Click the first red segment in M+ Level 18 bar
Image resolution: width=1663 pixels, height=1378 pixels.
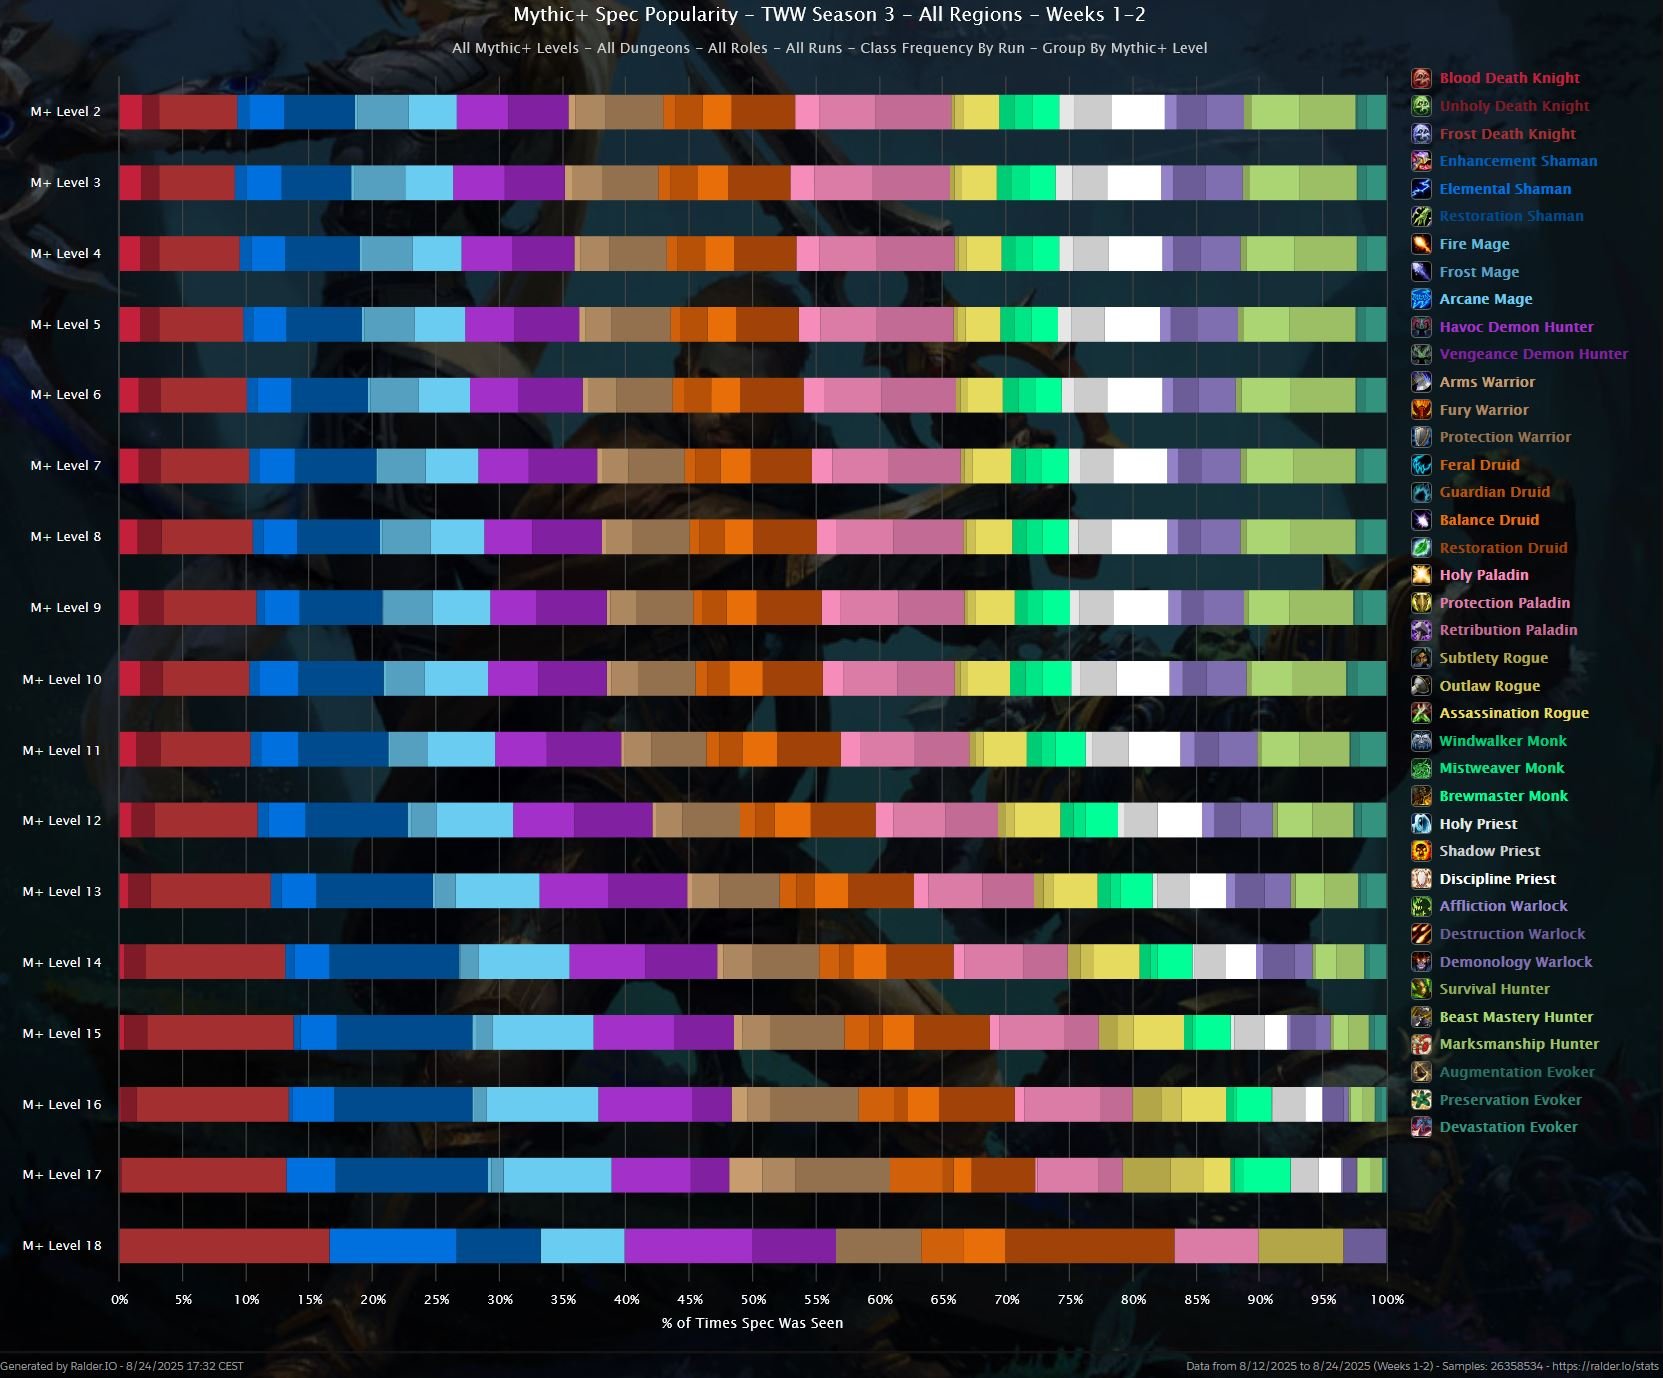click(x=224, y=1246)
